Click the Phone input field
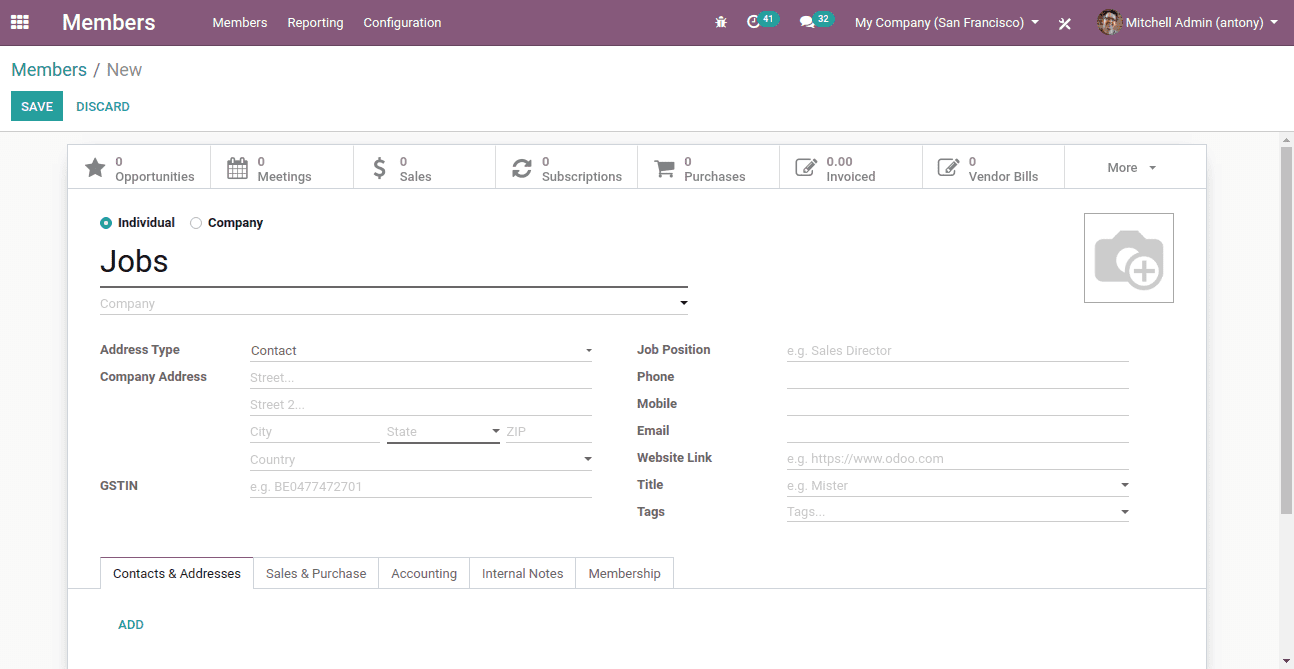Screen dimensions: 1294x669 click(958, 378)
